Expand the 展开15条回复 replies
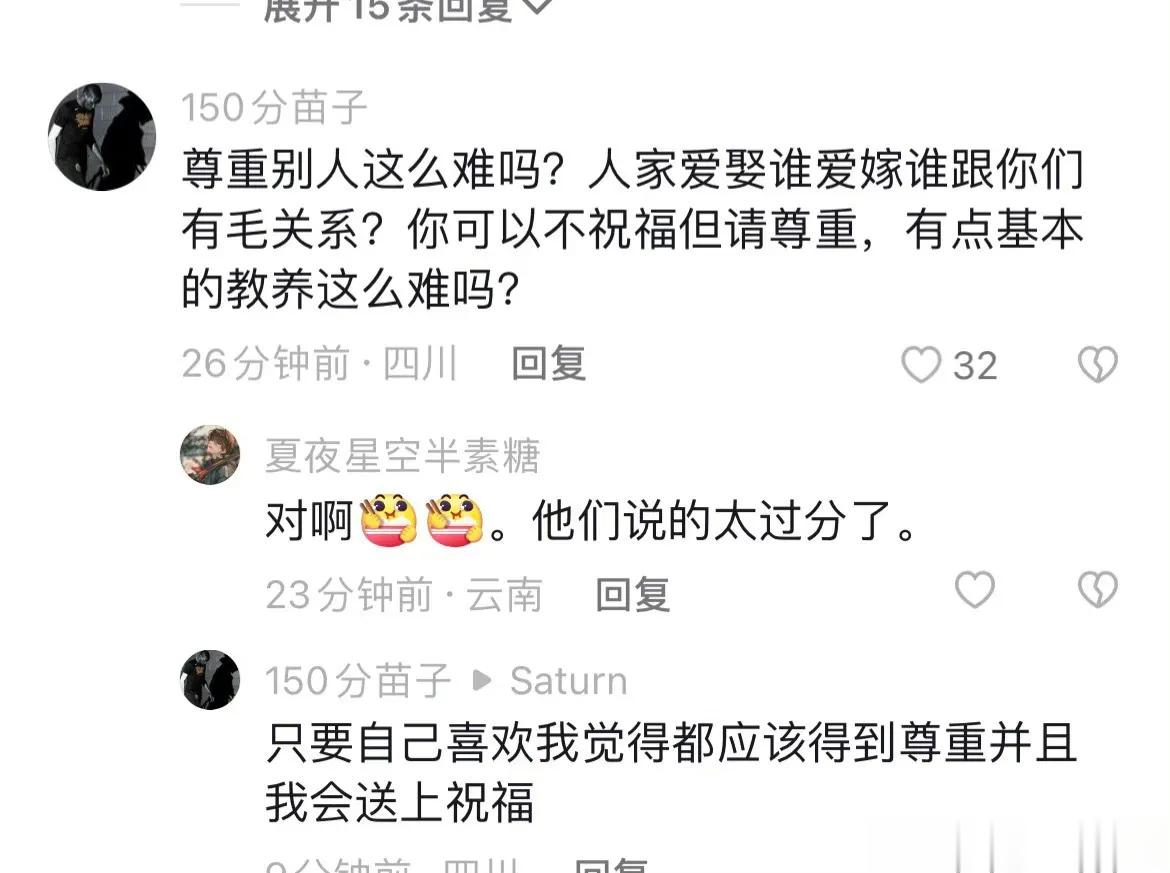The width and height of the screenshot is (1170, 873). tap(408, 10)
